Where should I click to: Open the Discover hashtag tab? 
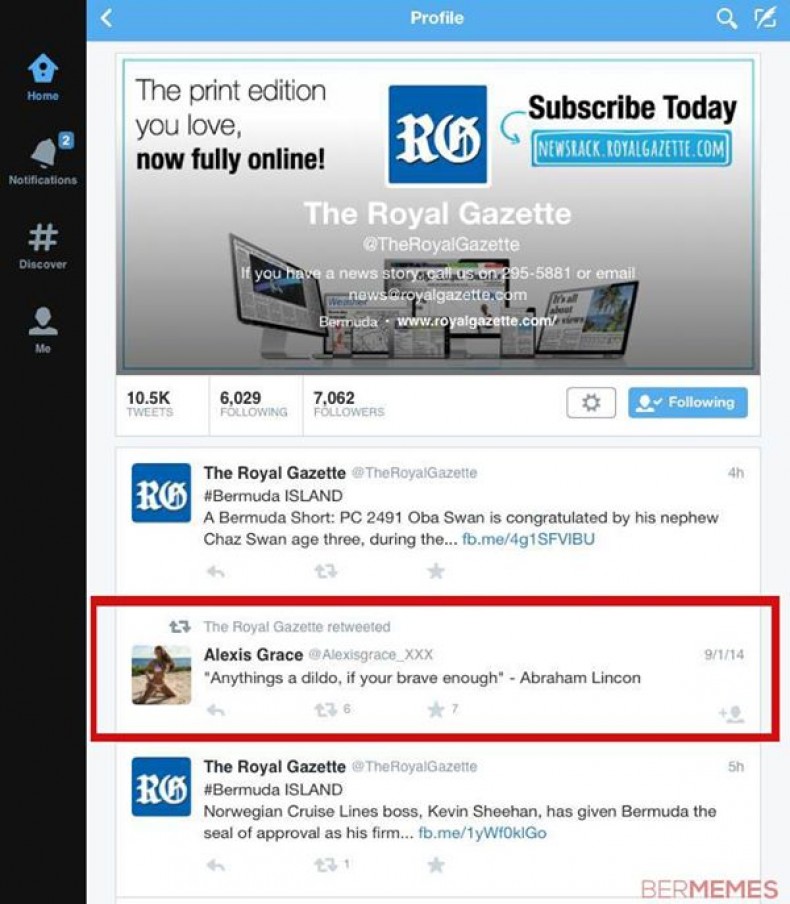(43, 247)
